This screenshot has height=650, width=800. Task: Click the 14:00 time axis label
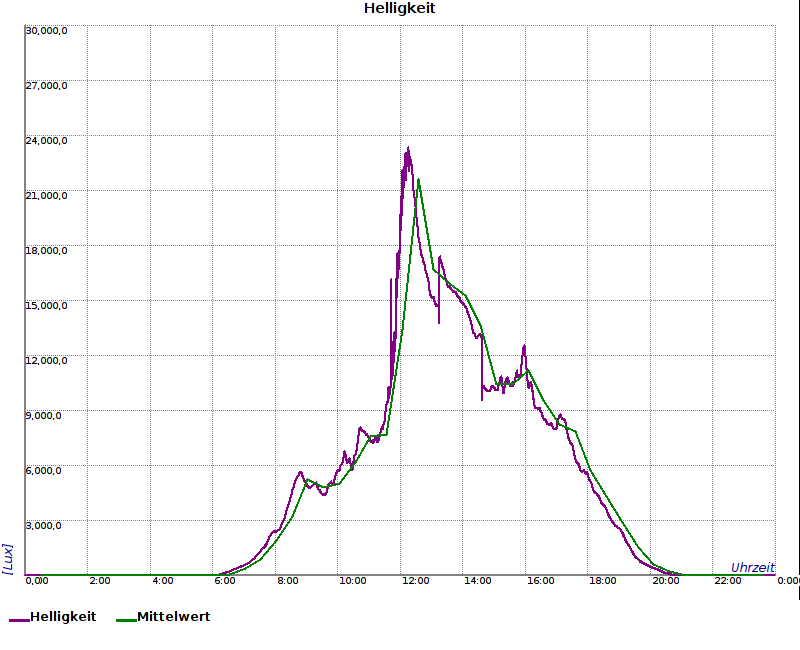point(478,581)
